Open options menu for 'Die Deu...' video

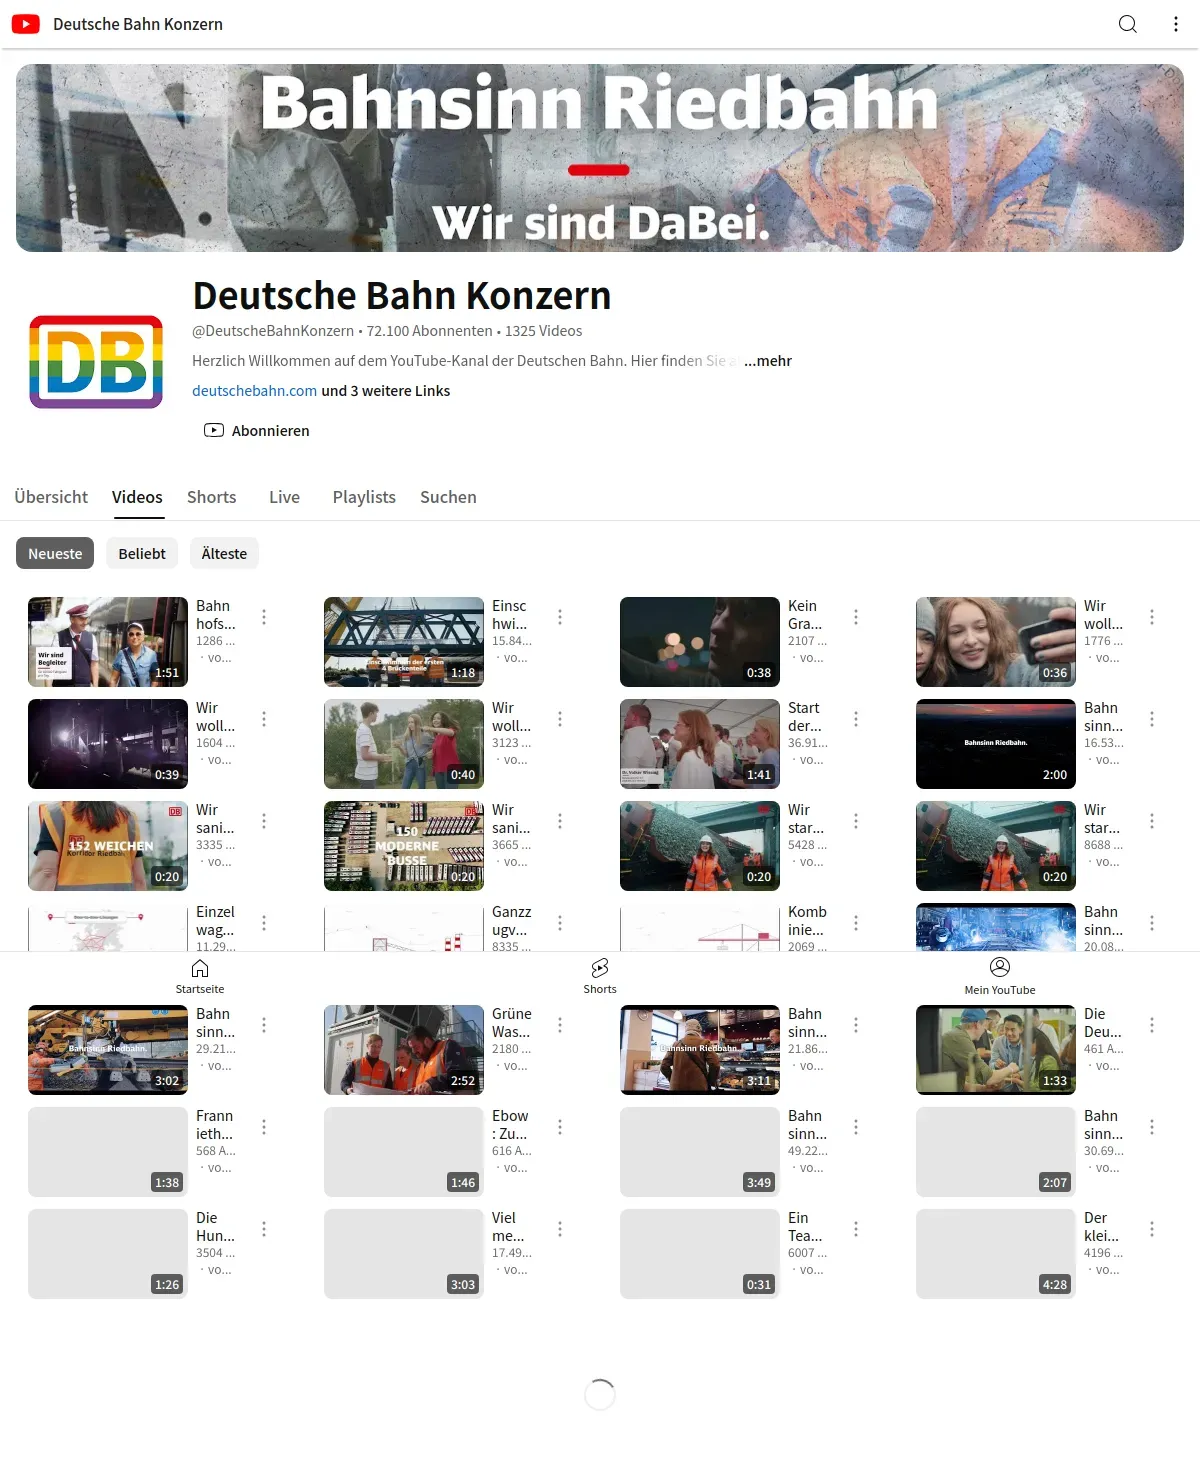tap(1152, 1025)
